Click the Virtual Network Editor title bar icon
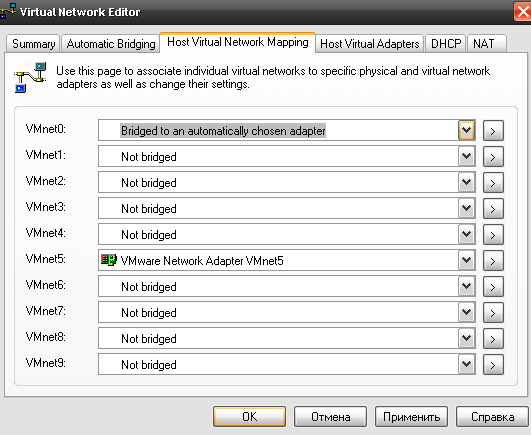Screen dimensions: 531x435 [x=8, y=11]
